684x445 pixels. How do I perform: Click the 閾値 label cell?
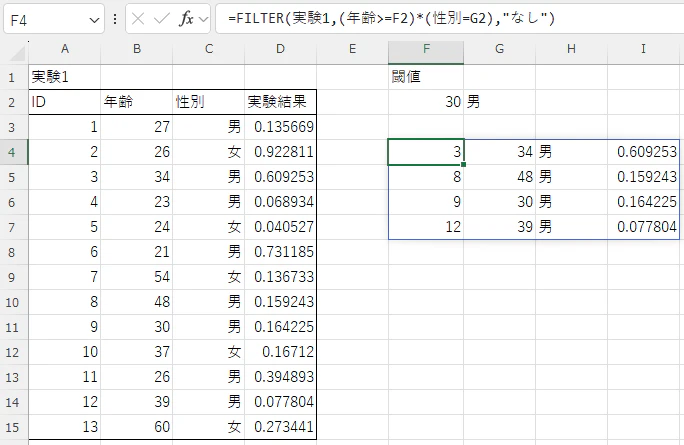coord(426,77)
